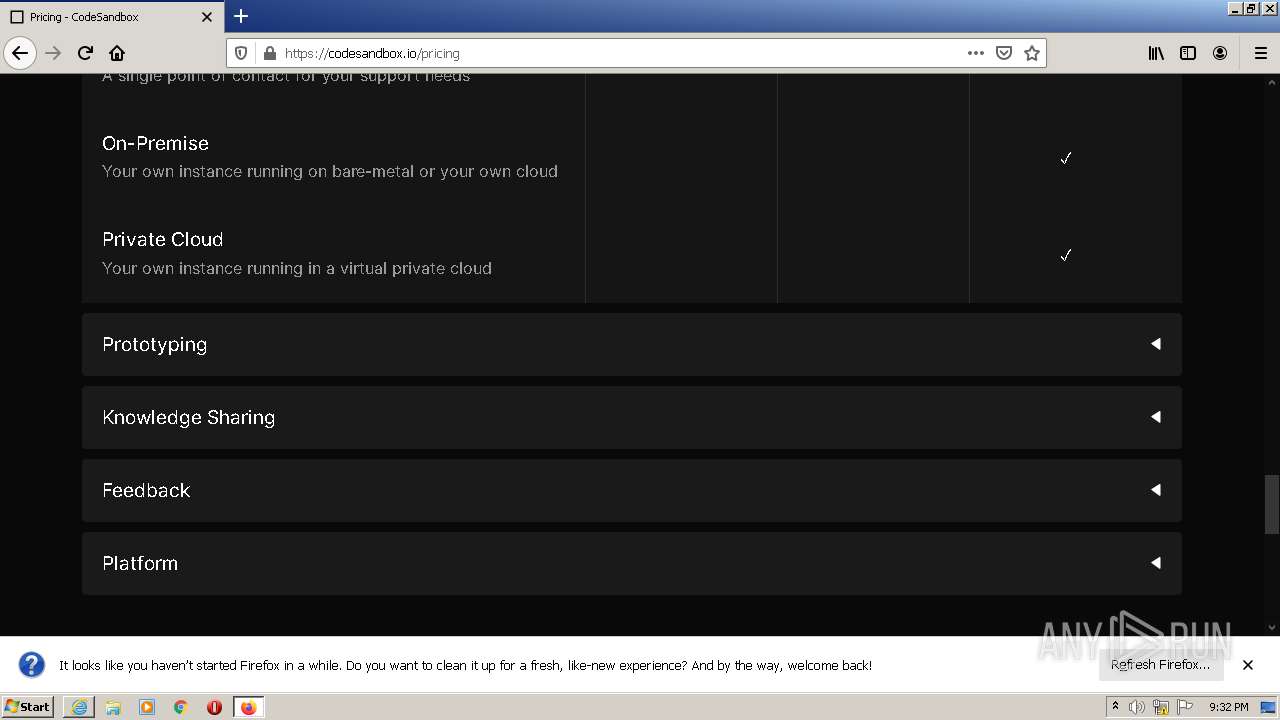
Task: Open the Firefox hamburger menu
Action: (x=1260, y=53)
